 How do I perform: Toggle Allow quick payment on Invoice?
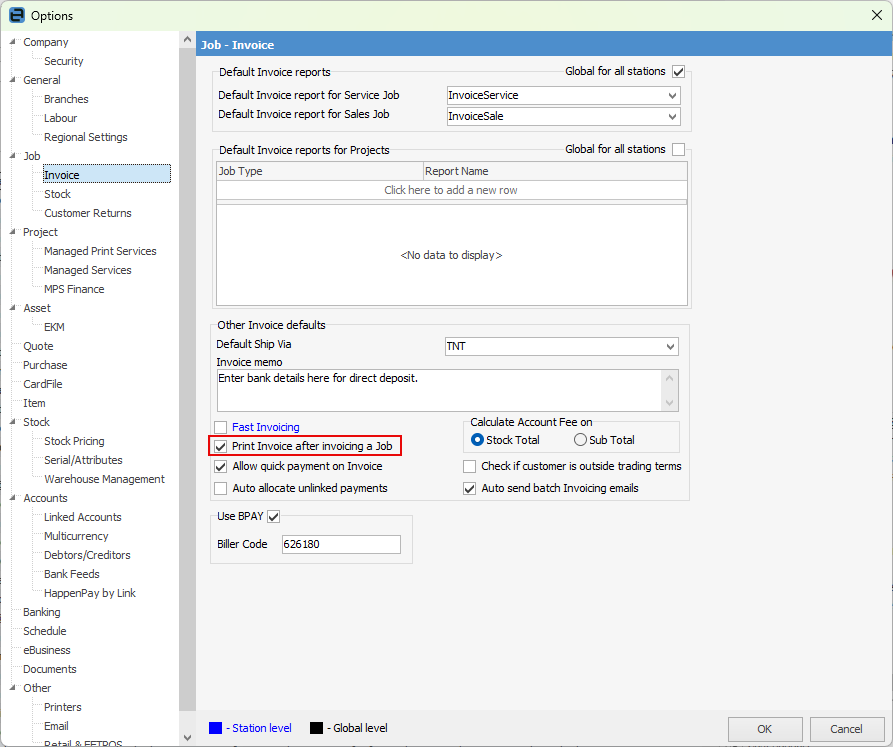point(220,467)
